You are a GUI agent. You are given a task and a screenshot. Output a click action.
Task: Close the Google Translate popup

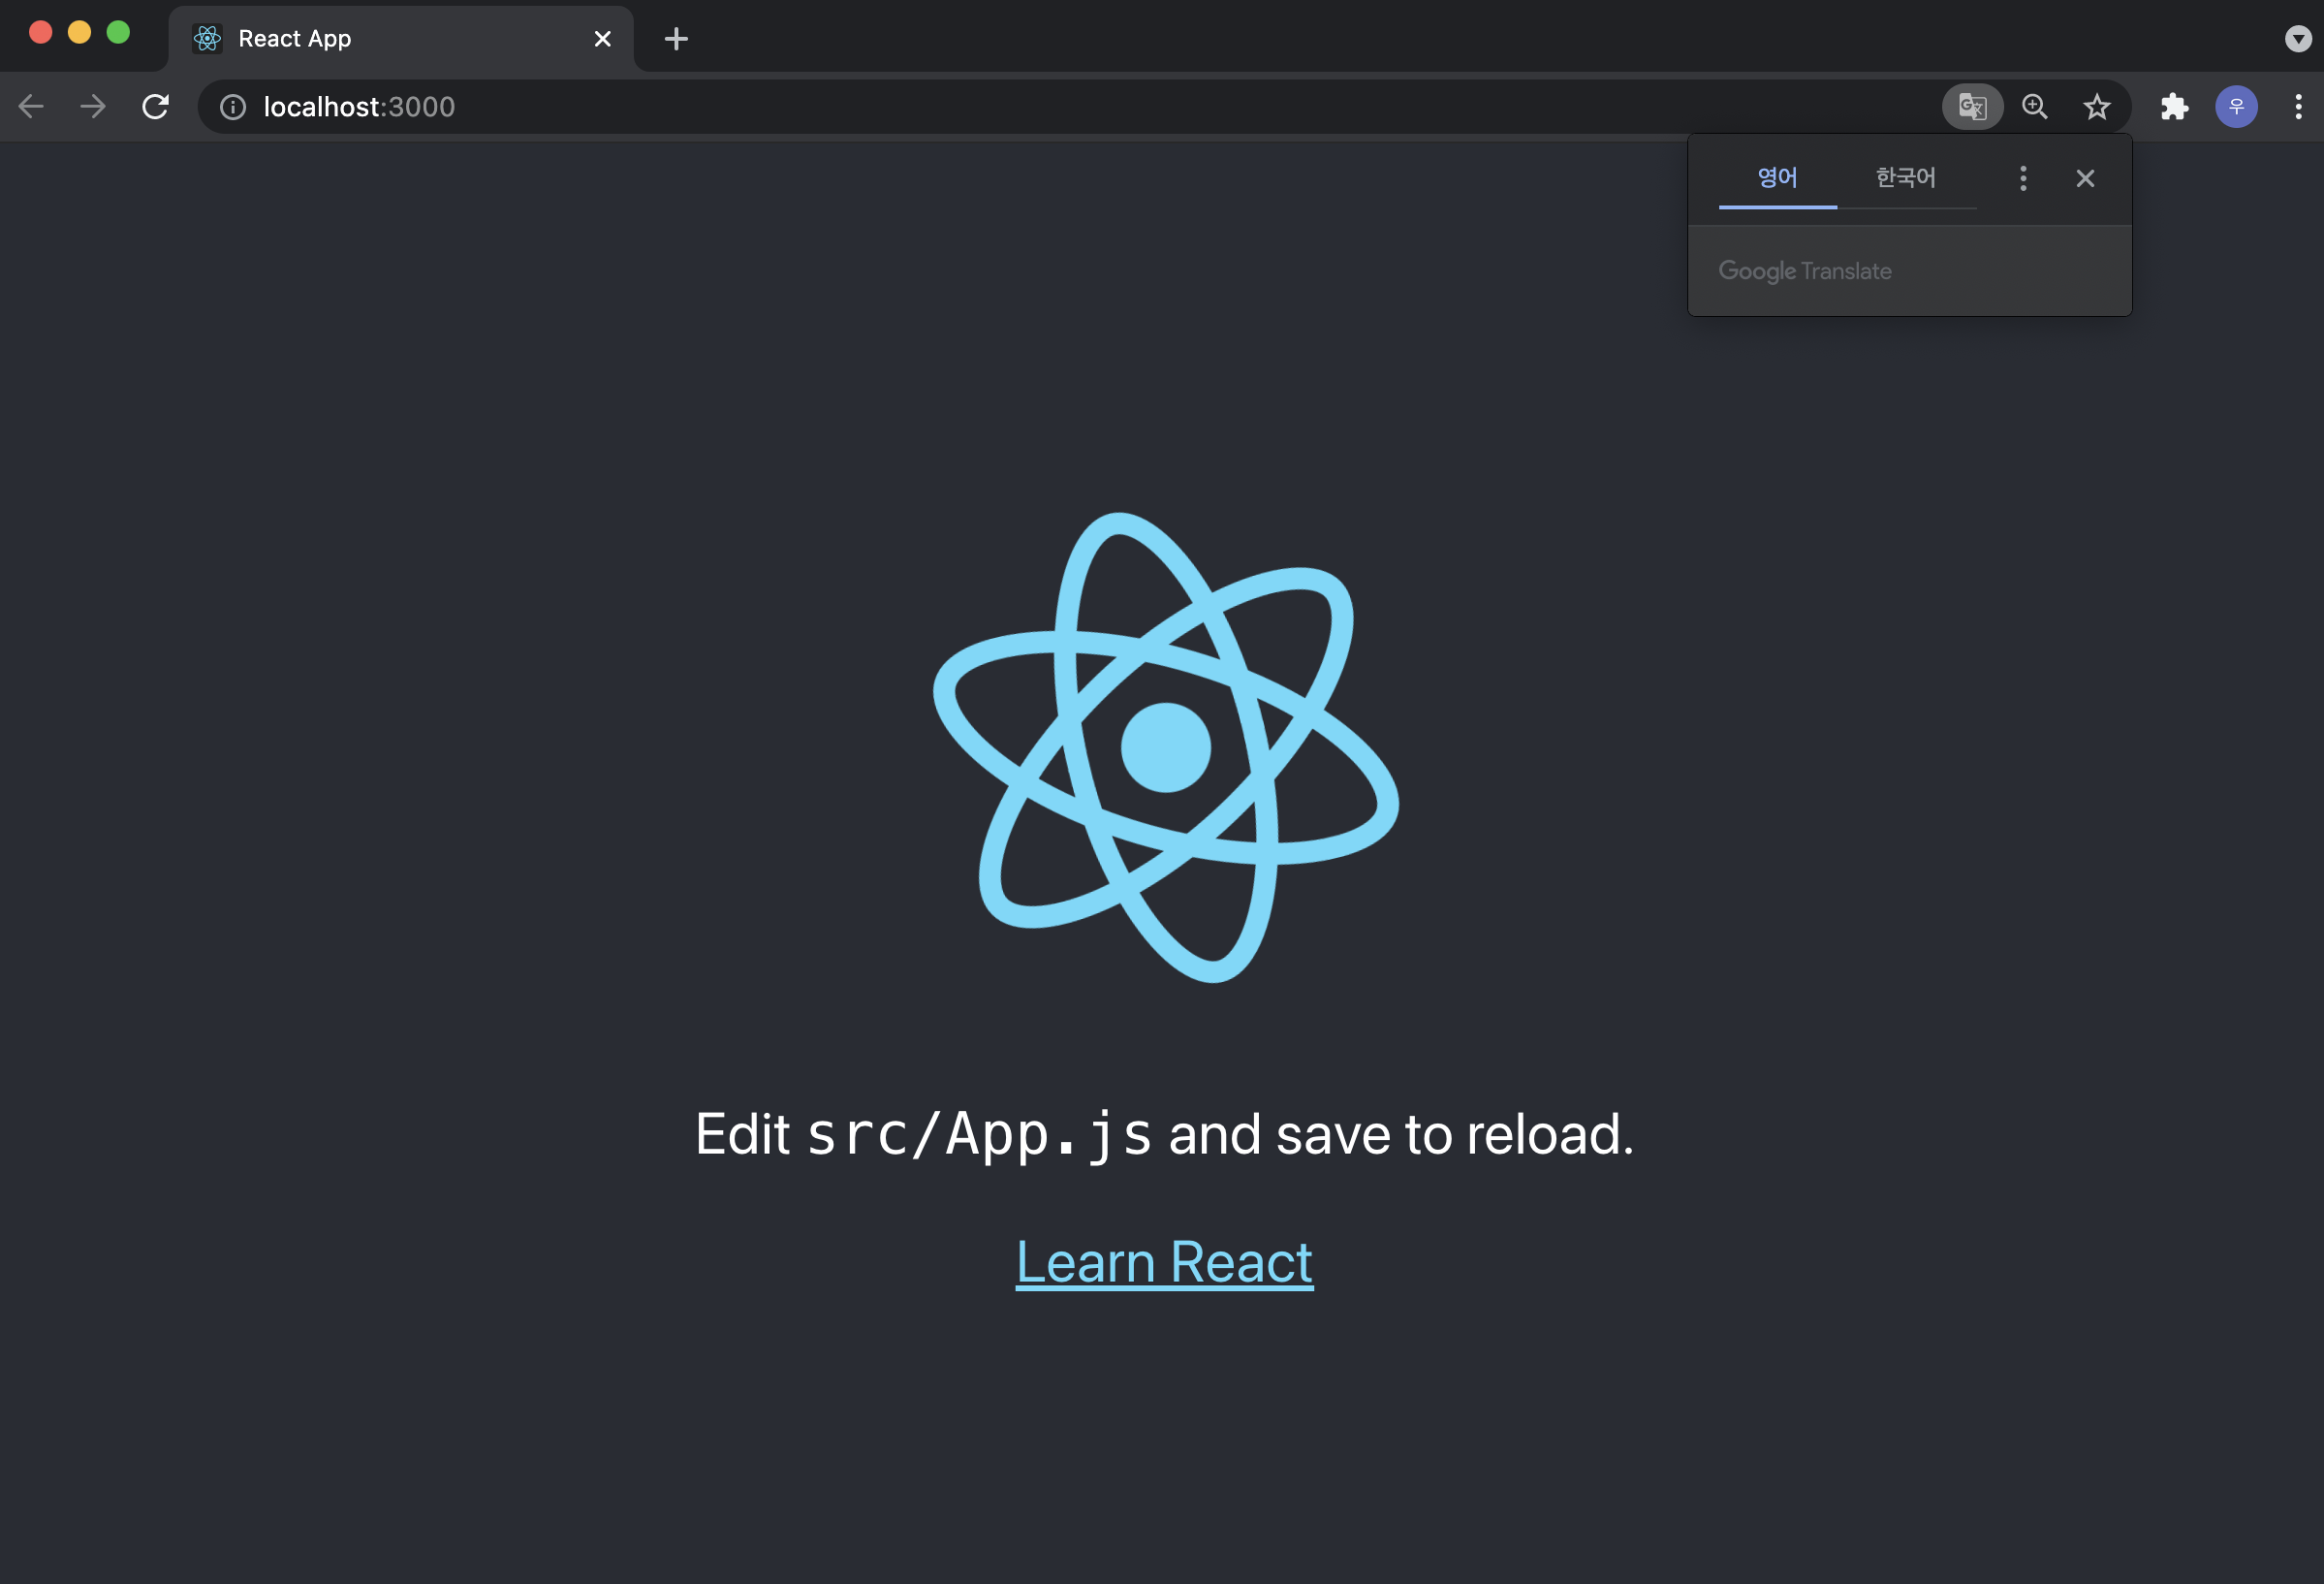pyautogui.click(x=2085, y=179)
